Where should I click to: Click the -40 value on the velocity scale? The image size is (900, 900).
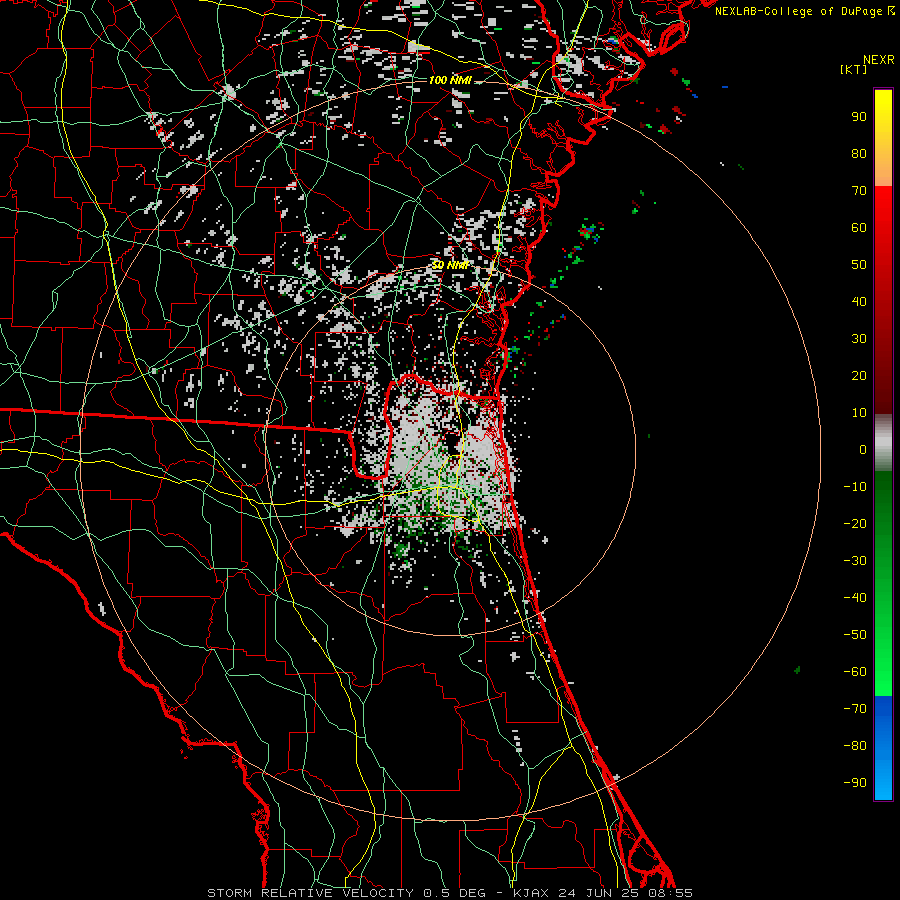855,598
